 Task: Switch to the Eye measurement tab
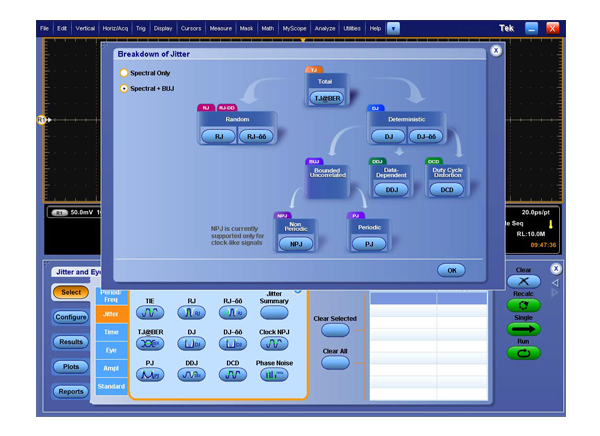point(111,349)
